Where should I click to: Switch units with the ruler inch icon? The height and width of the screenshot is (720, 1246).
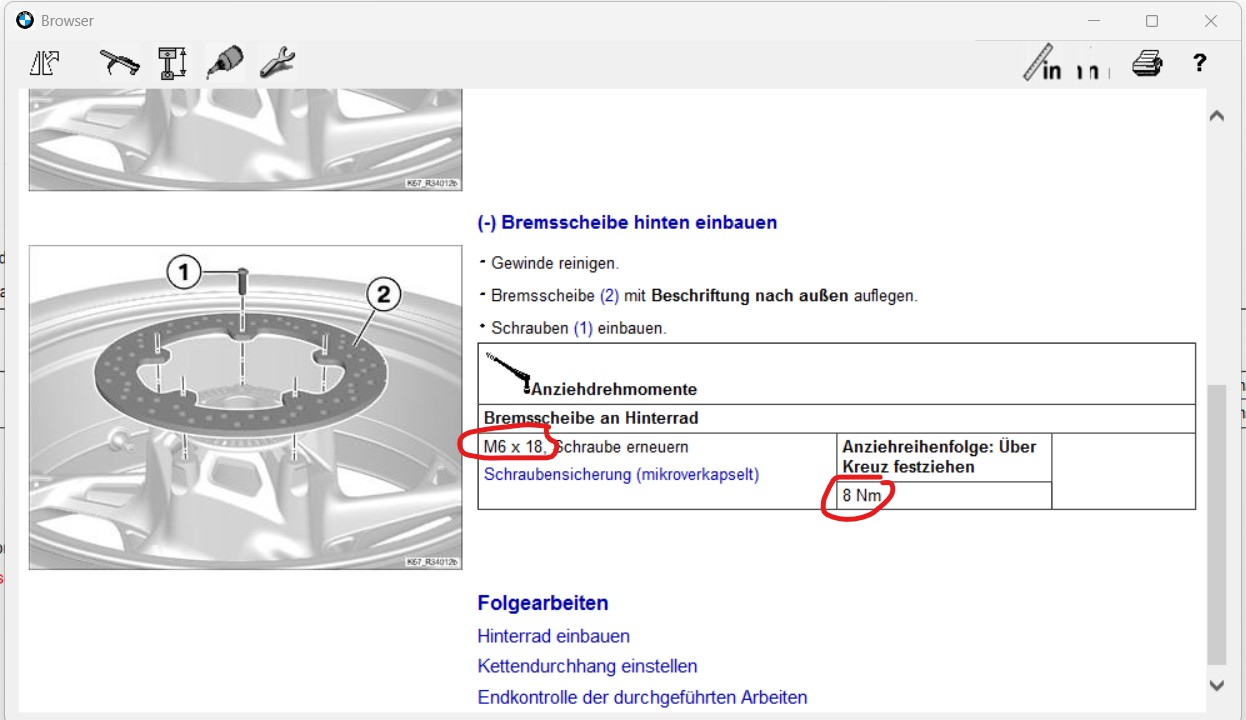coord(1043,63)
